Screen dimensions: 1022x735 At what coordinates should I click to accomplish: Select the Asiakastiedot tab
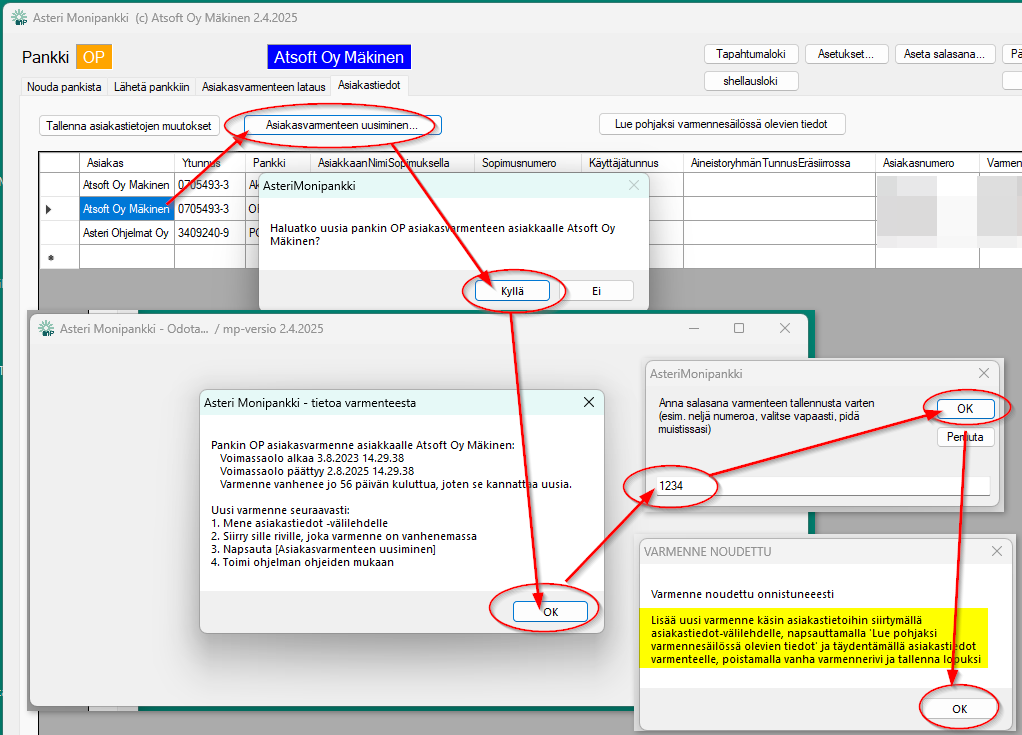[370, 85]
